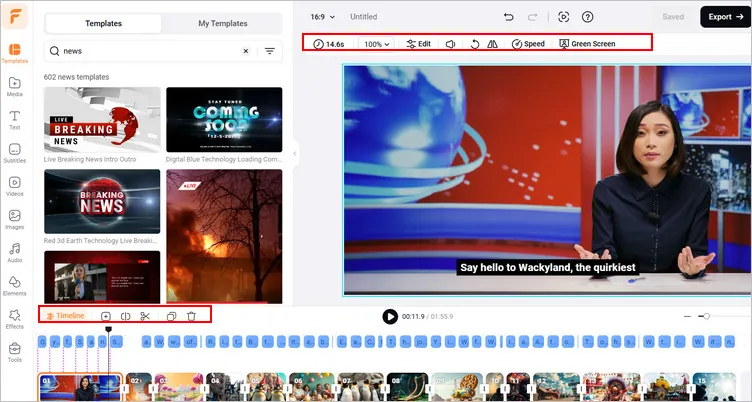Open the template filter options icon
752x402 pixels.
coord(270,51)
